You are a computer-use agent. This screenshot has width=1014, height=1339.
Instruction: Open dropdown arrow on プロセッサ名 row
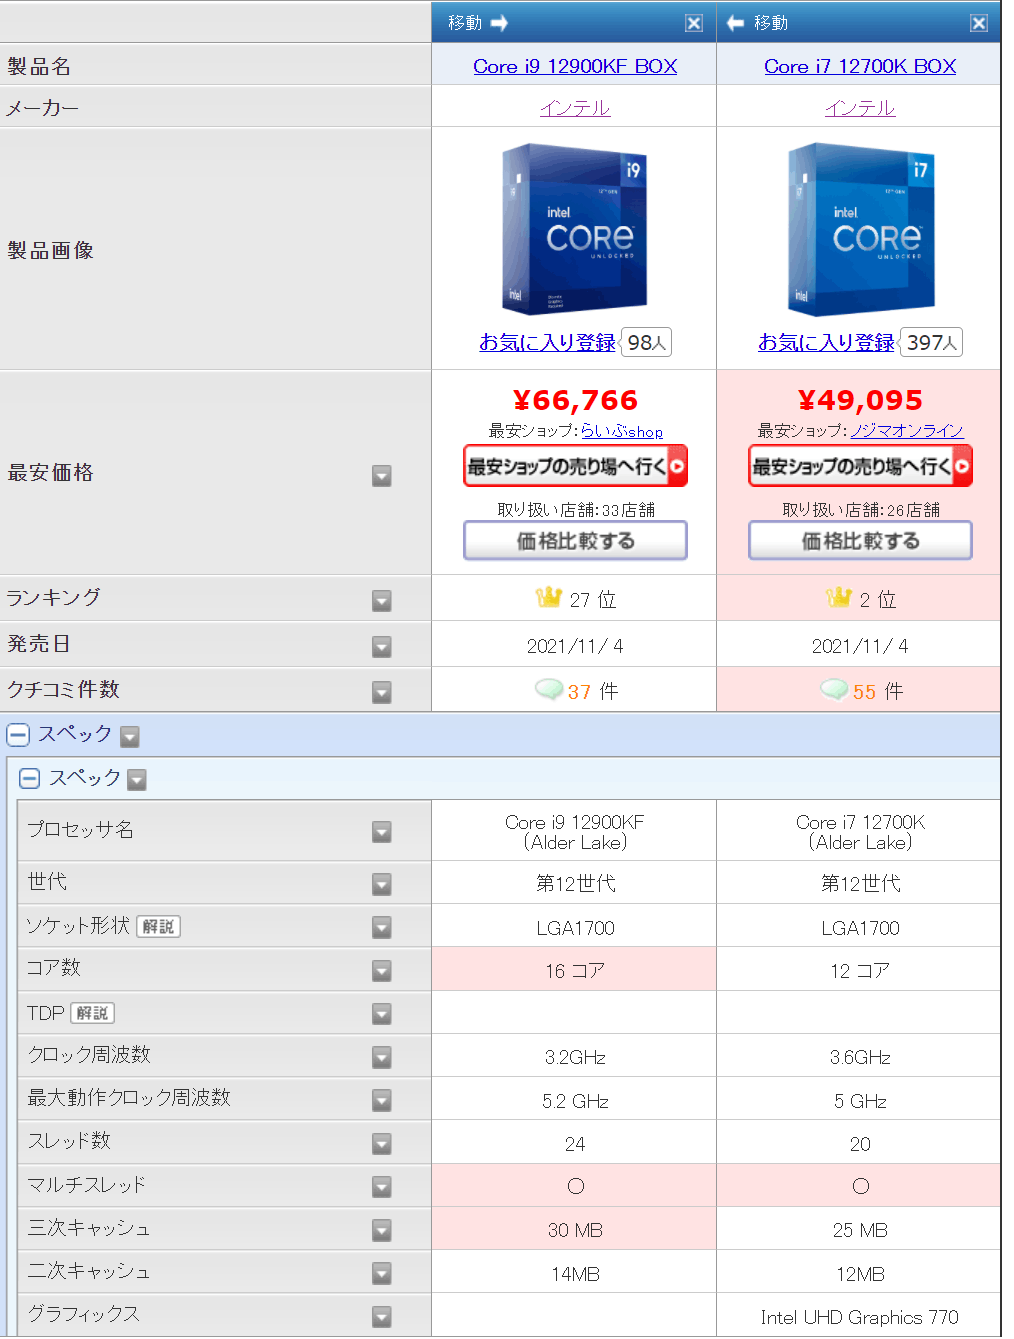pyautogui.click(x=381, y=832)
